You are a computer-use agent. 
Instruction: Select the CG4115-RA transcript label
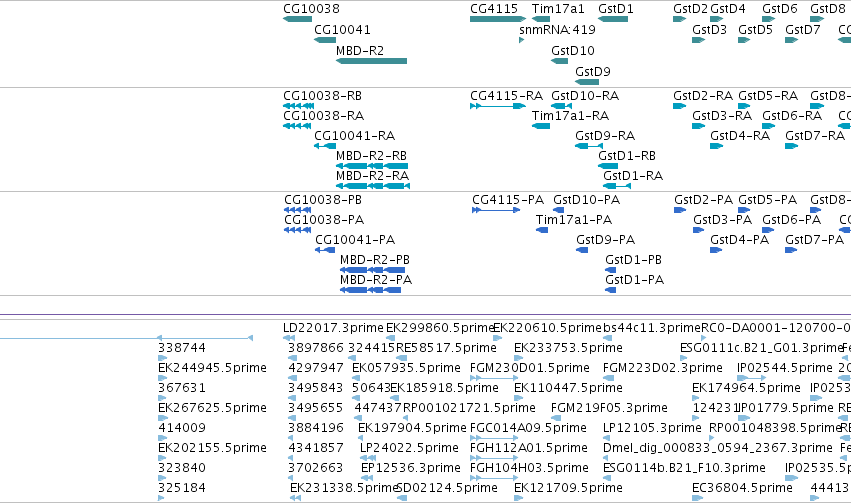pyautogui.click(x=506, y=96)
